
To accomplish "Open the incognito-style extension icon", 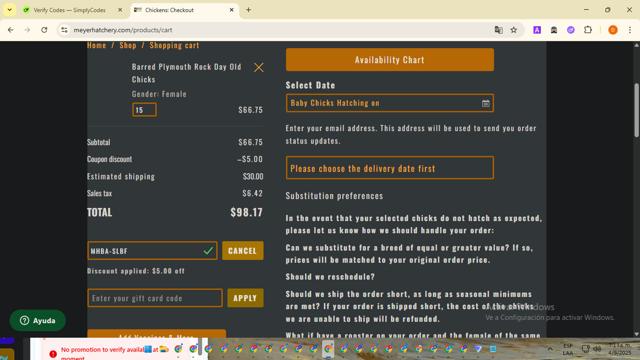I will point(554,30).
